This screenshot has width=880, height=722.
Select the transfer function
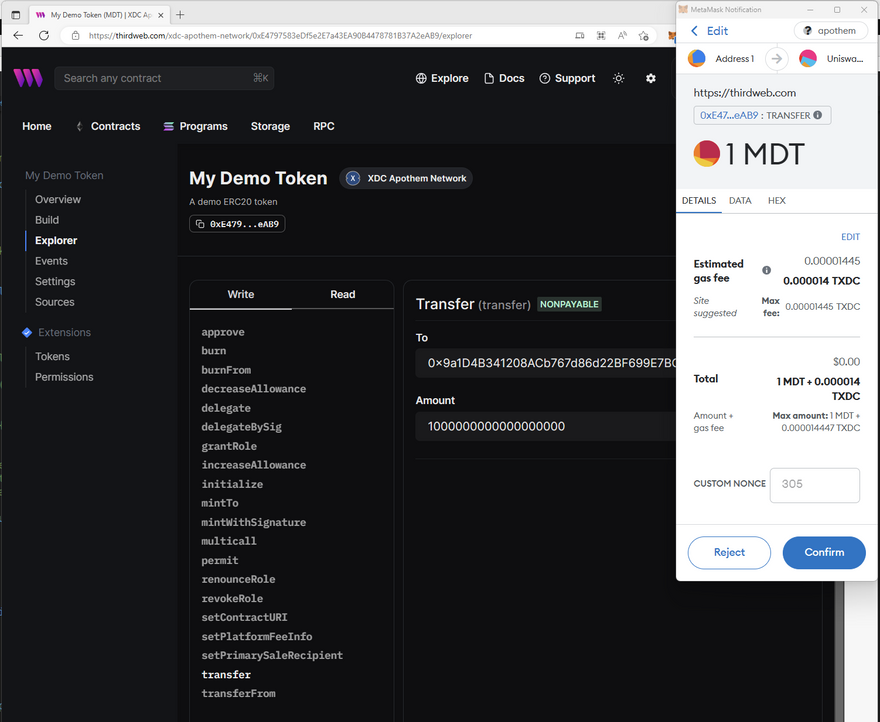click(x=226, y=674)
